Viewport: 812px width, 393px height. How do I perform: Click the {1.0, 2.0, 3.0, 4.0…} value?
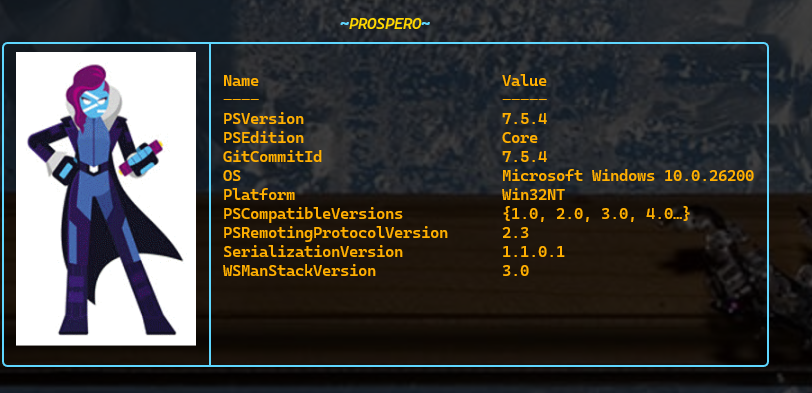click(596, 214)
